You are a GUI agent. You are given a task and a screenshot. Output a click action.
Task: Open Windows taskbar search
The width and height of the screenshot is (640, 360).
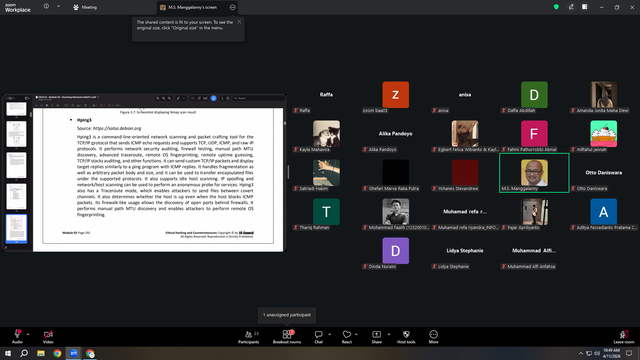tap(24, 353)
